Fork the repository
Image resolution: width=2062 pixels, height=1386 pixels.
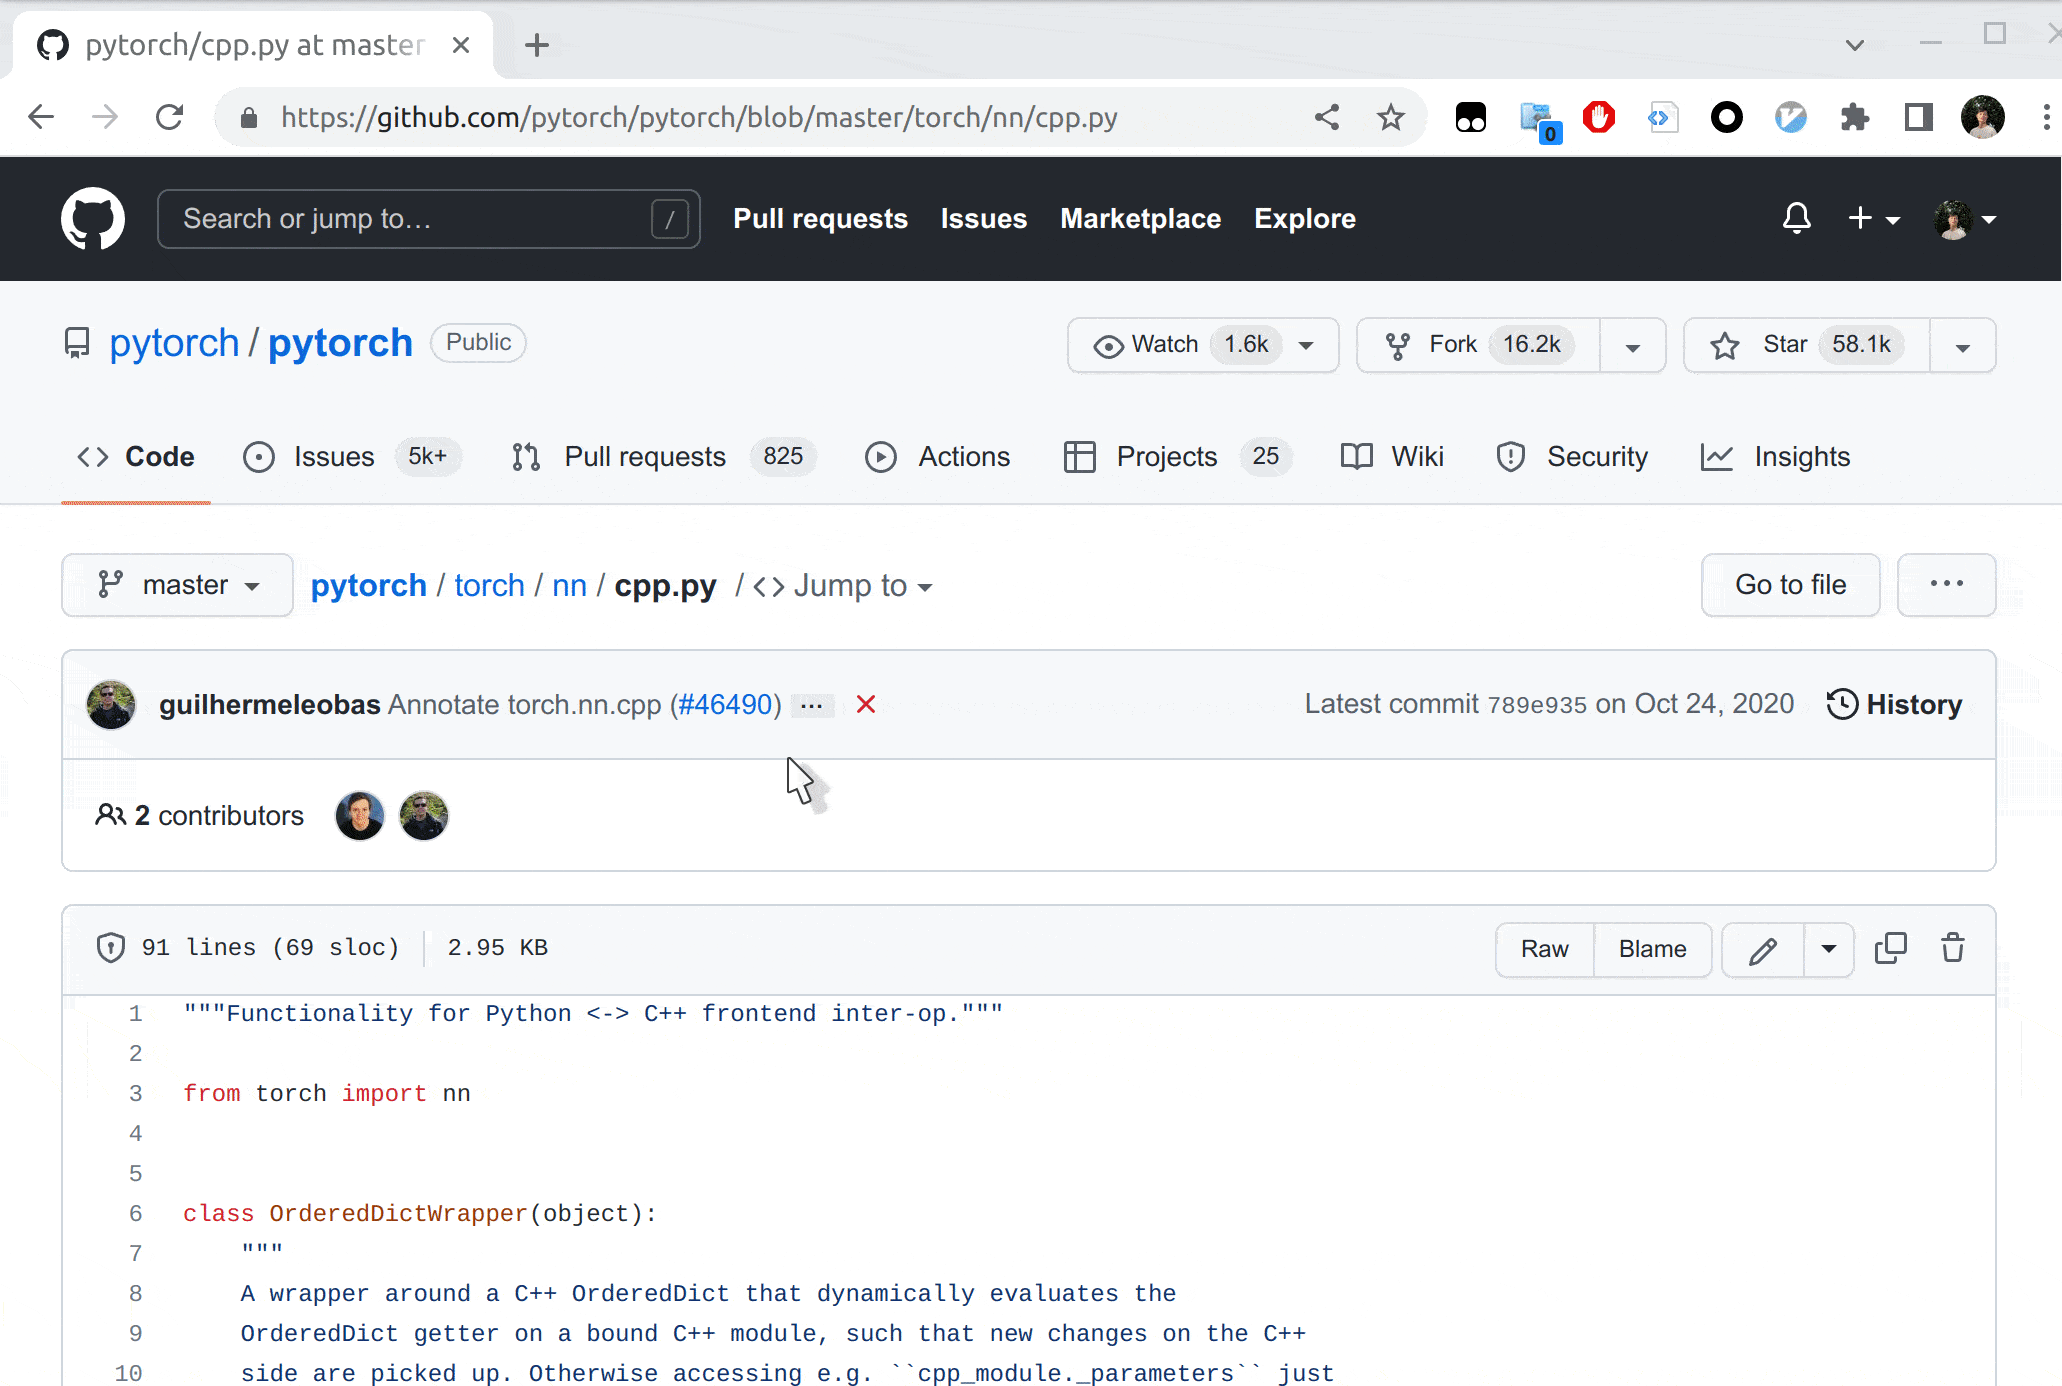coord(1479,345)
